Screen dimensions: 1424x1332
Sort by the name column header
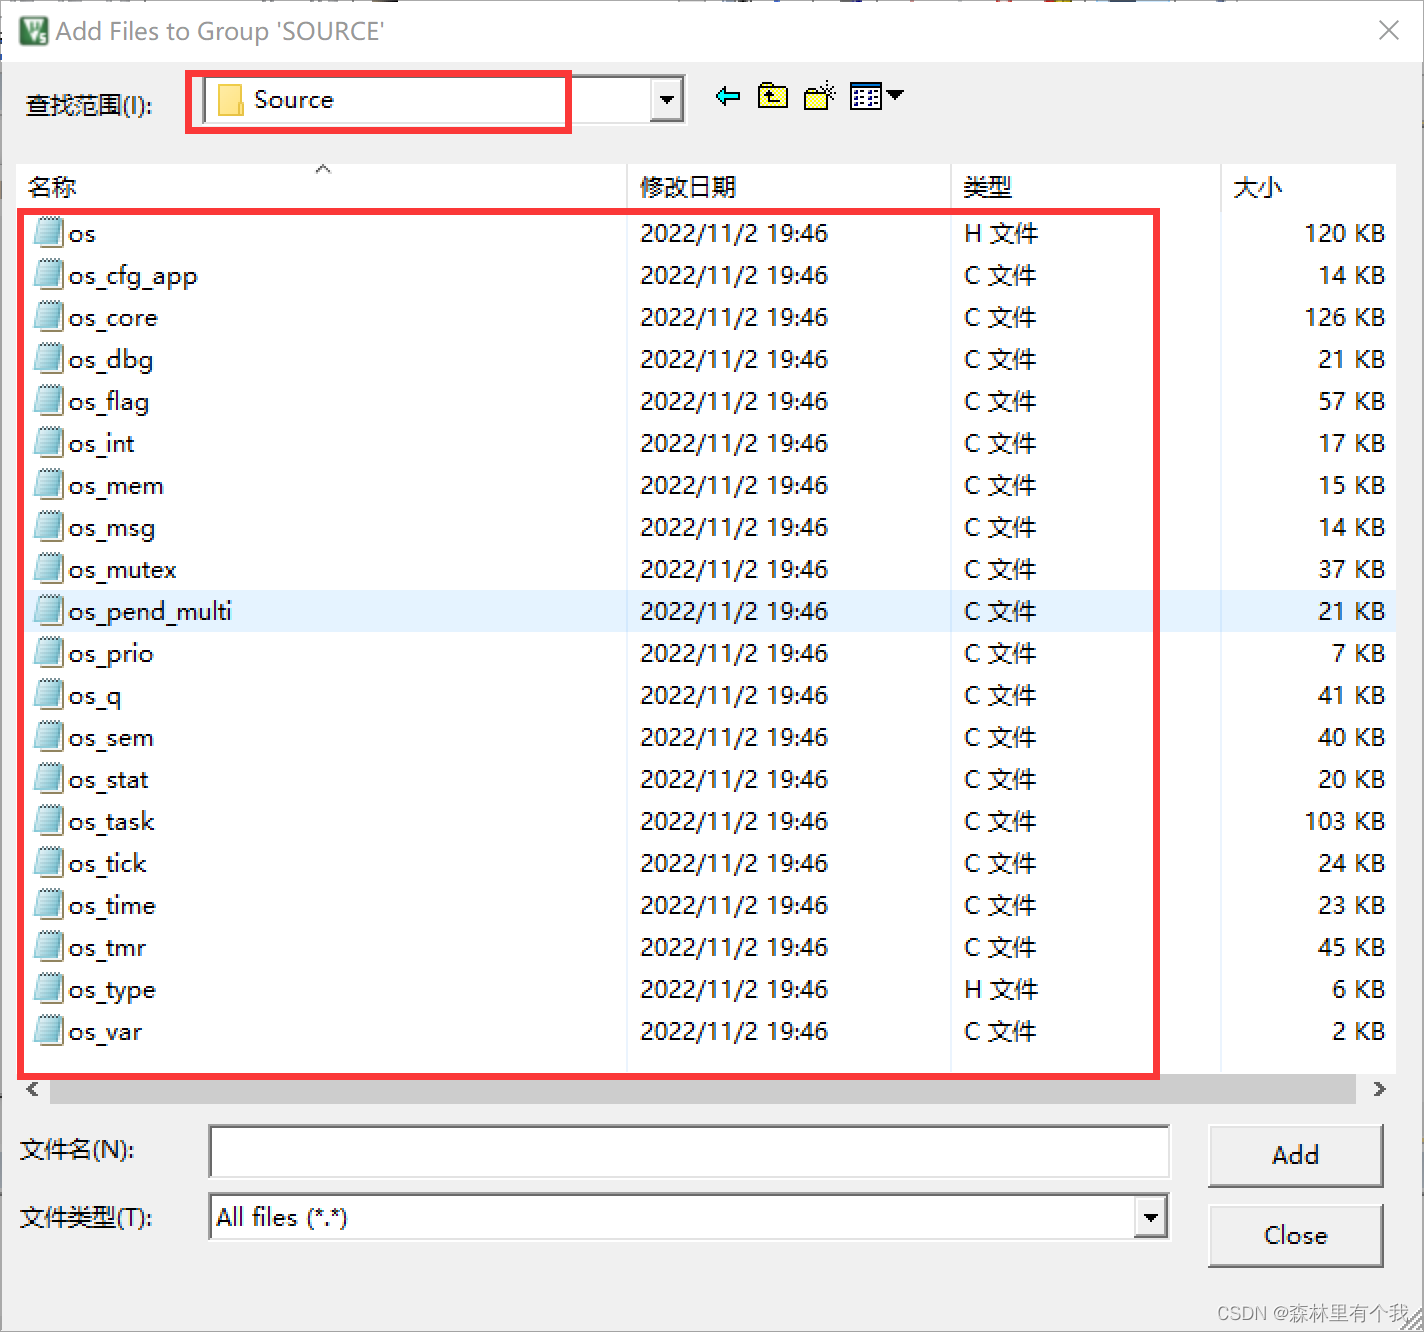click(x=322, y=187)
